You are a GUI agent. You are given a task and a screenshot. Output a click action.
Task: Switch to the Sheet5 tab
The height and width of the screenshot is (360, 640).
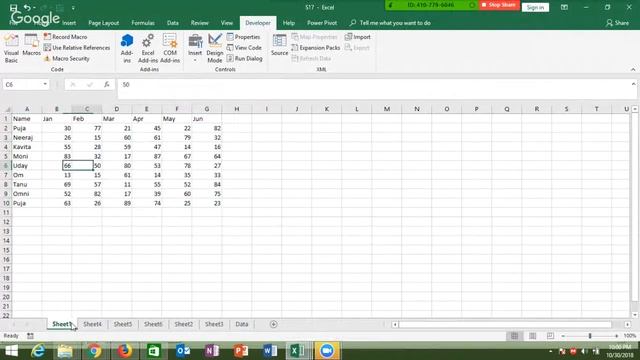click(x=122, y=324)
